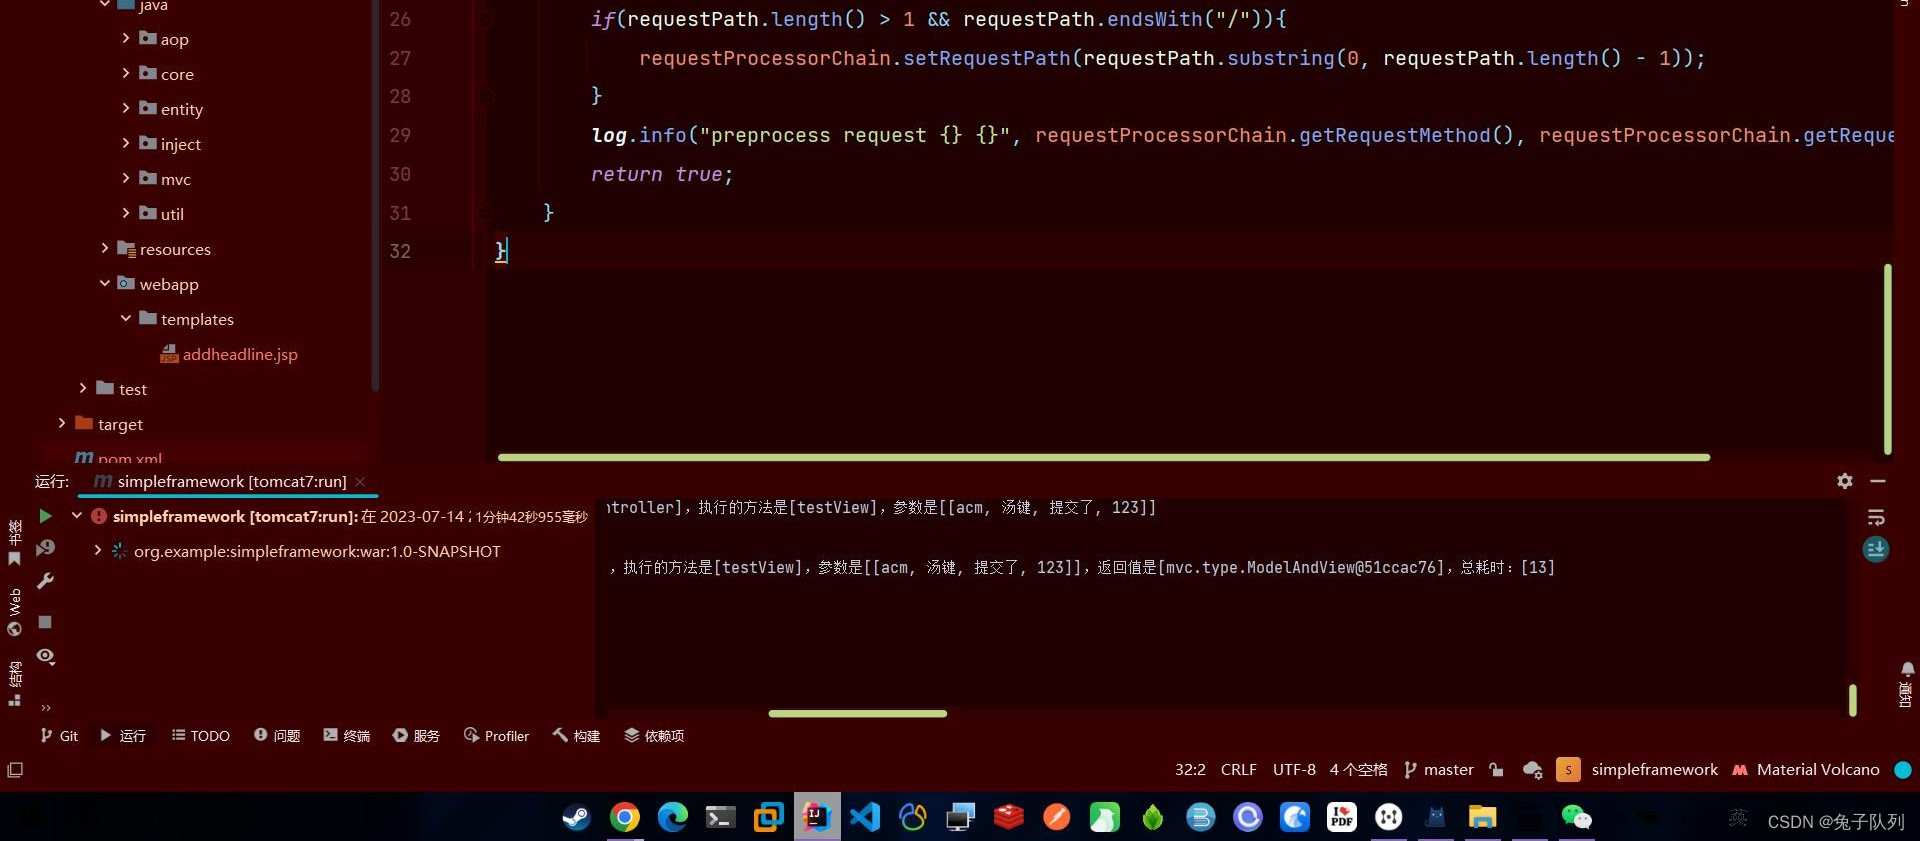This screenshot has height=841, width=1920.
Task: Open the 问题 (Problems) tool window
Action: coord(277,735)
